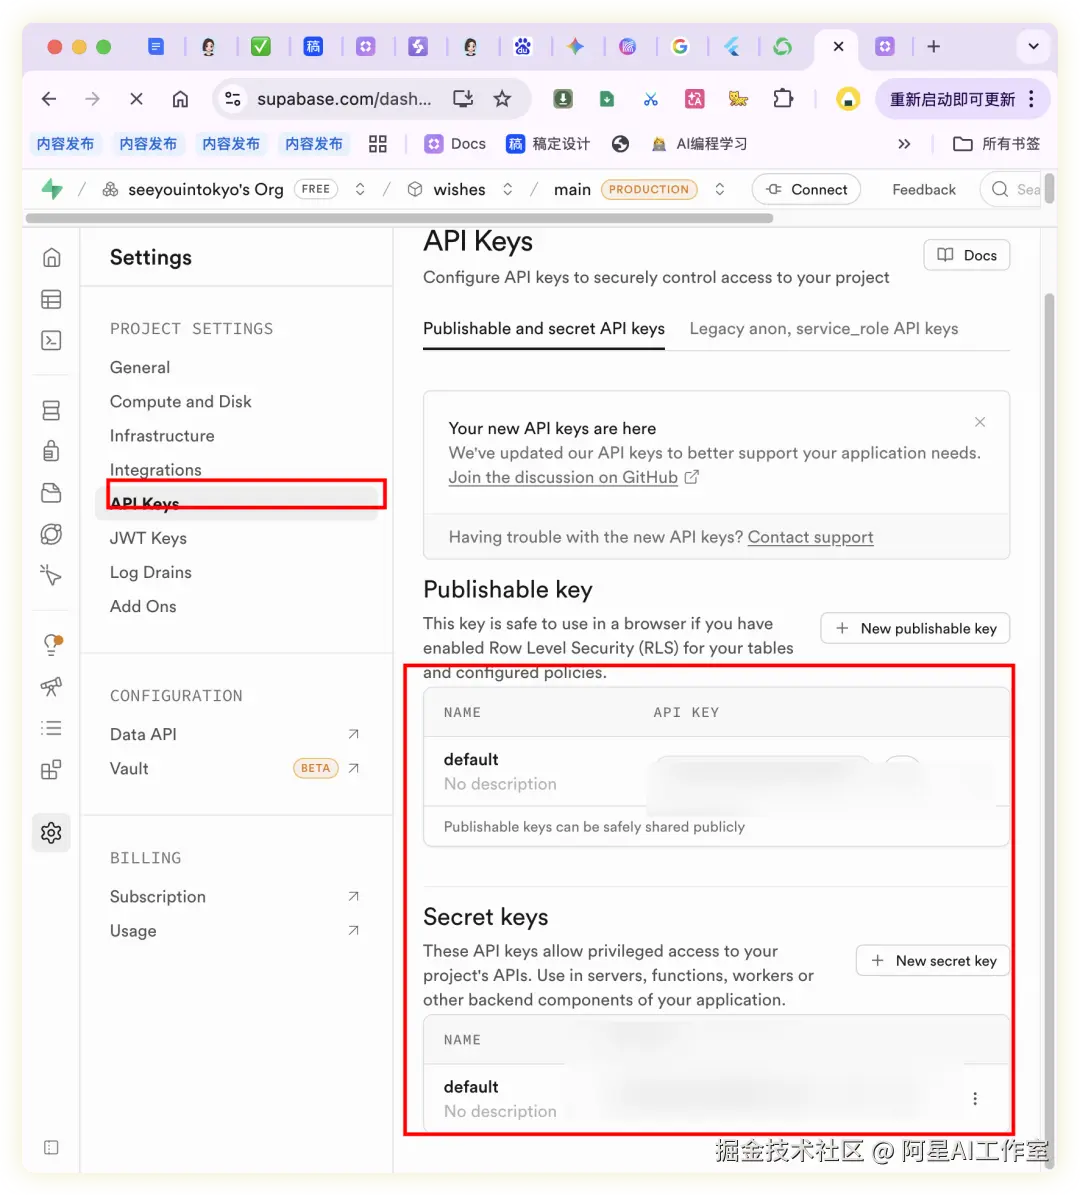Go to browser home page icon

click(180, 99)
